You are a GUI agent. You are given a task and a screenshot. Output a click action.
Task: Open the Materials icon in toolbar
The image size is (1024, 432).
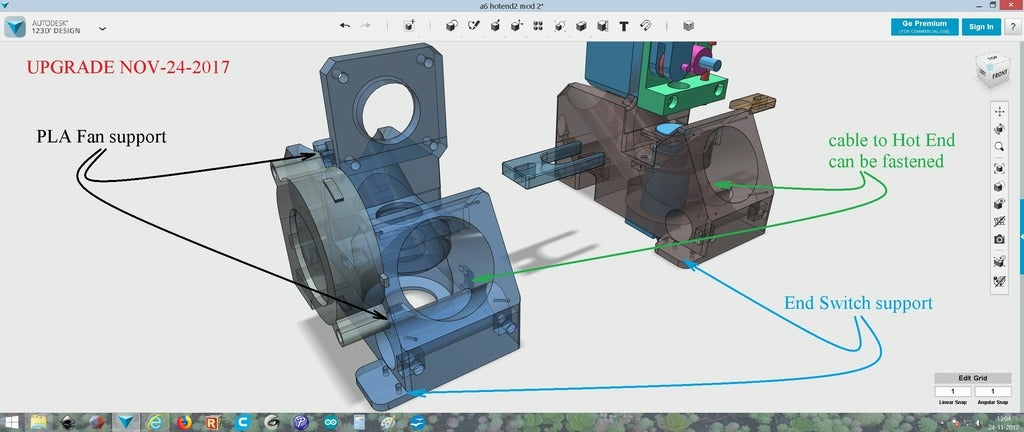[687, 27]
